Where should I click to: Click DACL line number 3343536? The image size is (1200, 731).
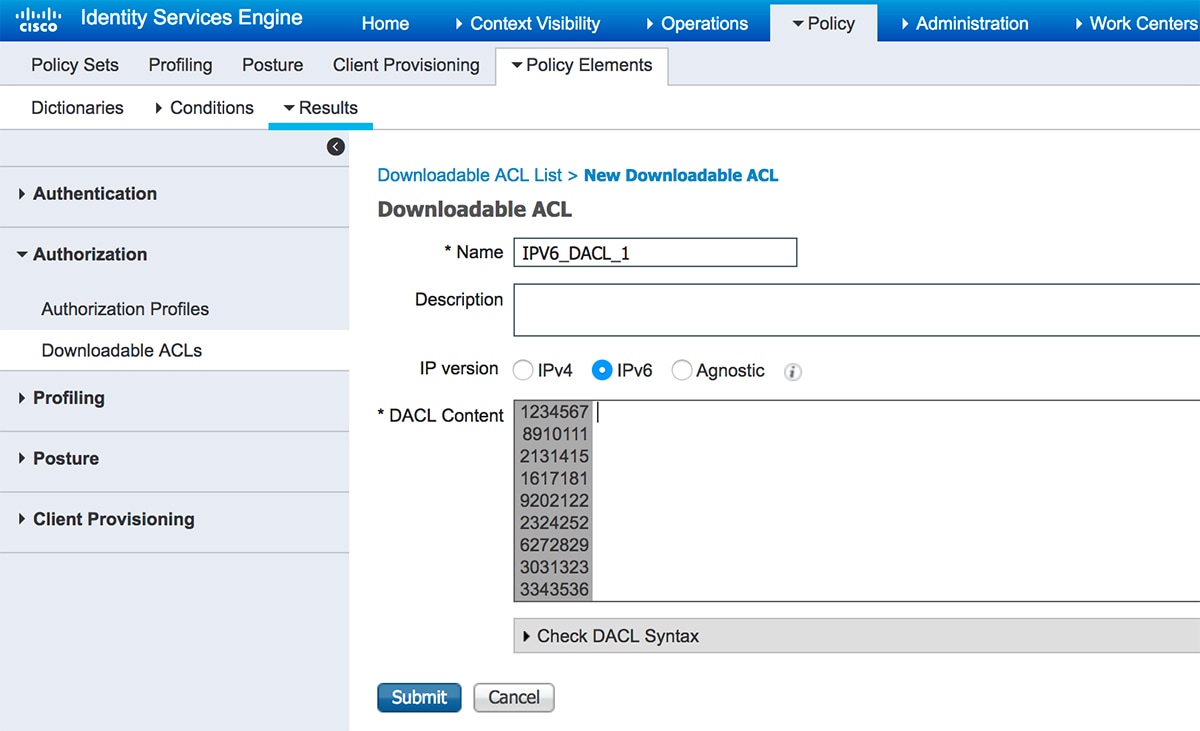(555, 590)
